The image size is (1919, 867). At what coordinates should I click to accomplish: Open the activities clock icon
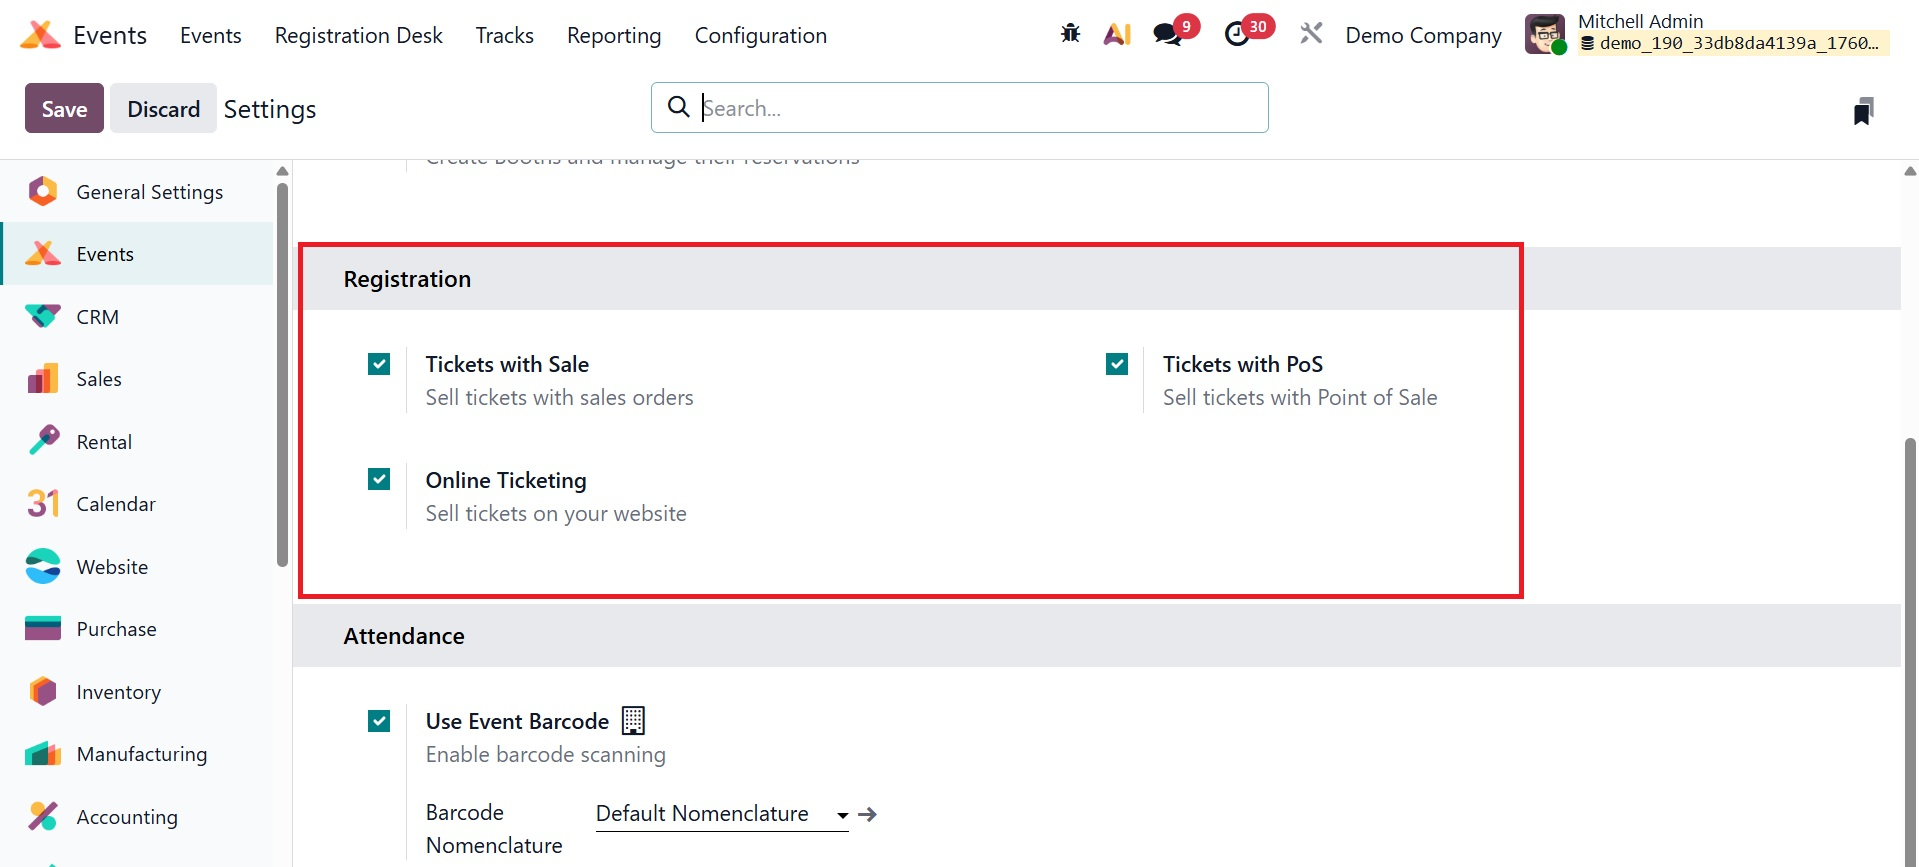click(1237, 34)
